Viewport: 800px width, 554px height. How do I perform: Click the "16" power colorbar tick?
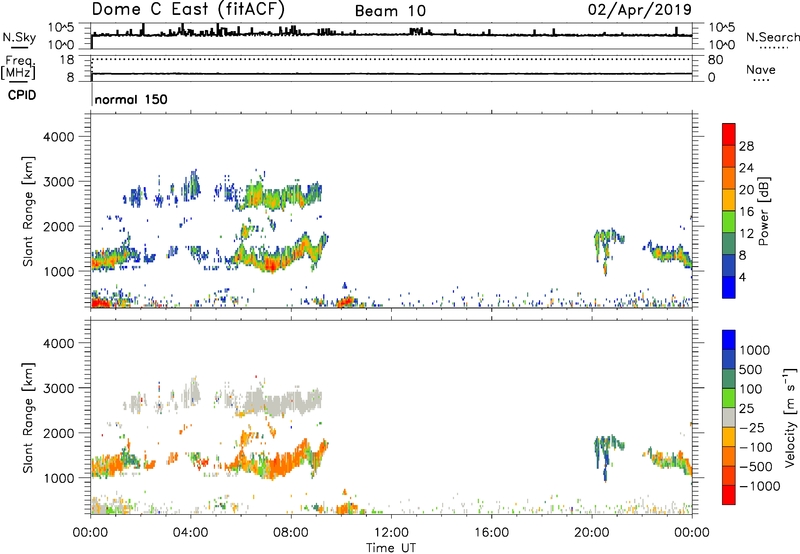[746, 212]
